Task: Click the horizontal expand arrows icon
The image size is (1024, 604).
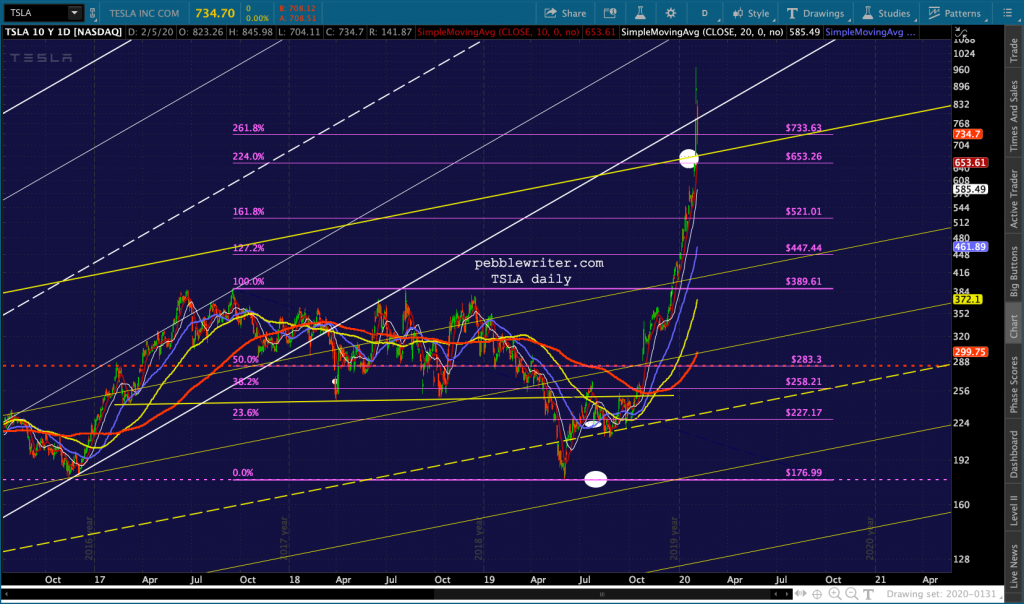Action: 801,594
